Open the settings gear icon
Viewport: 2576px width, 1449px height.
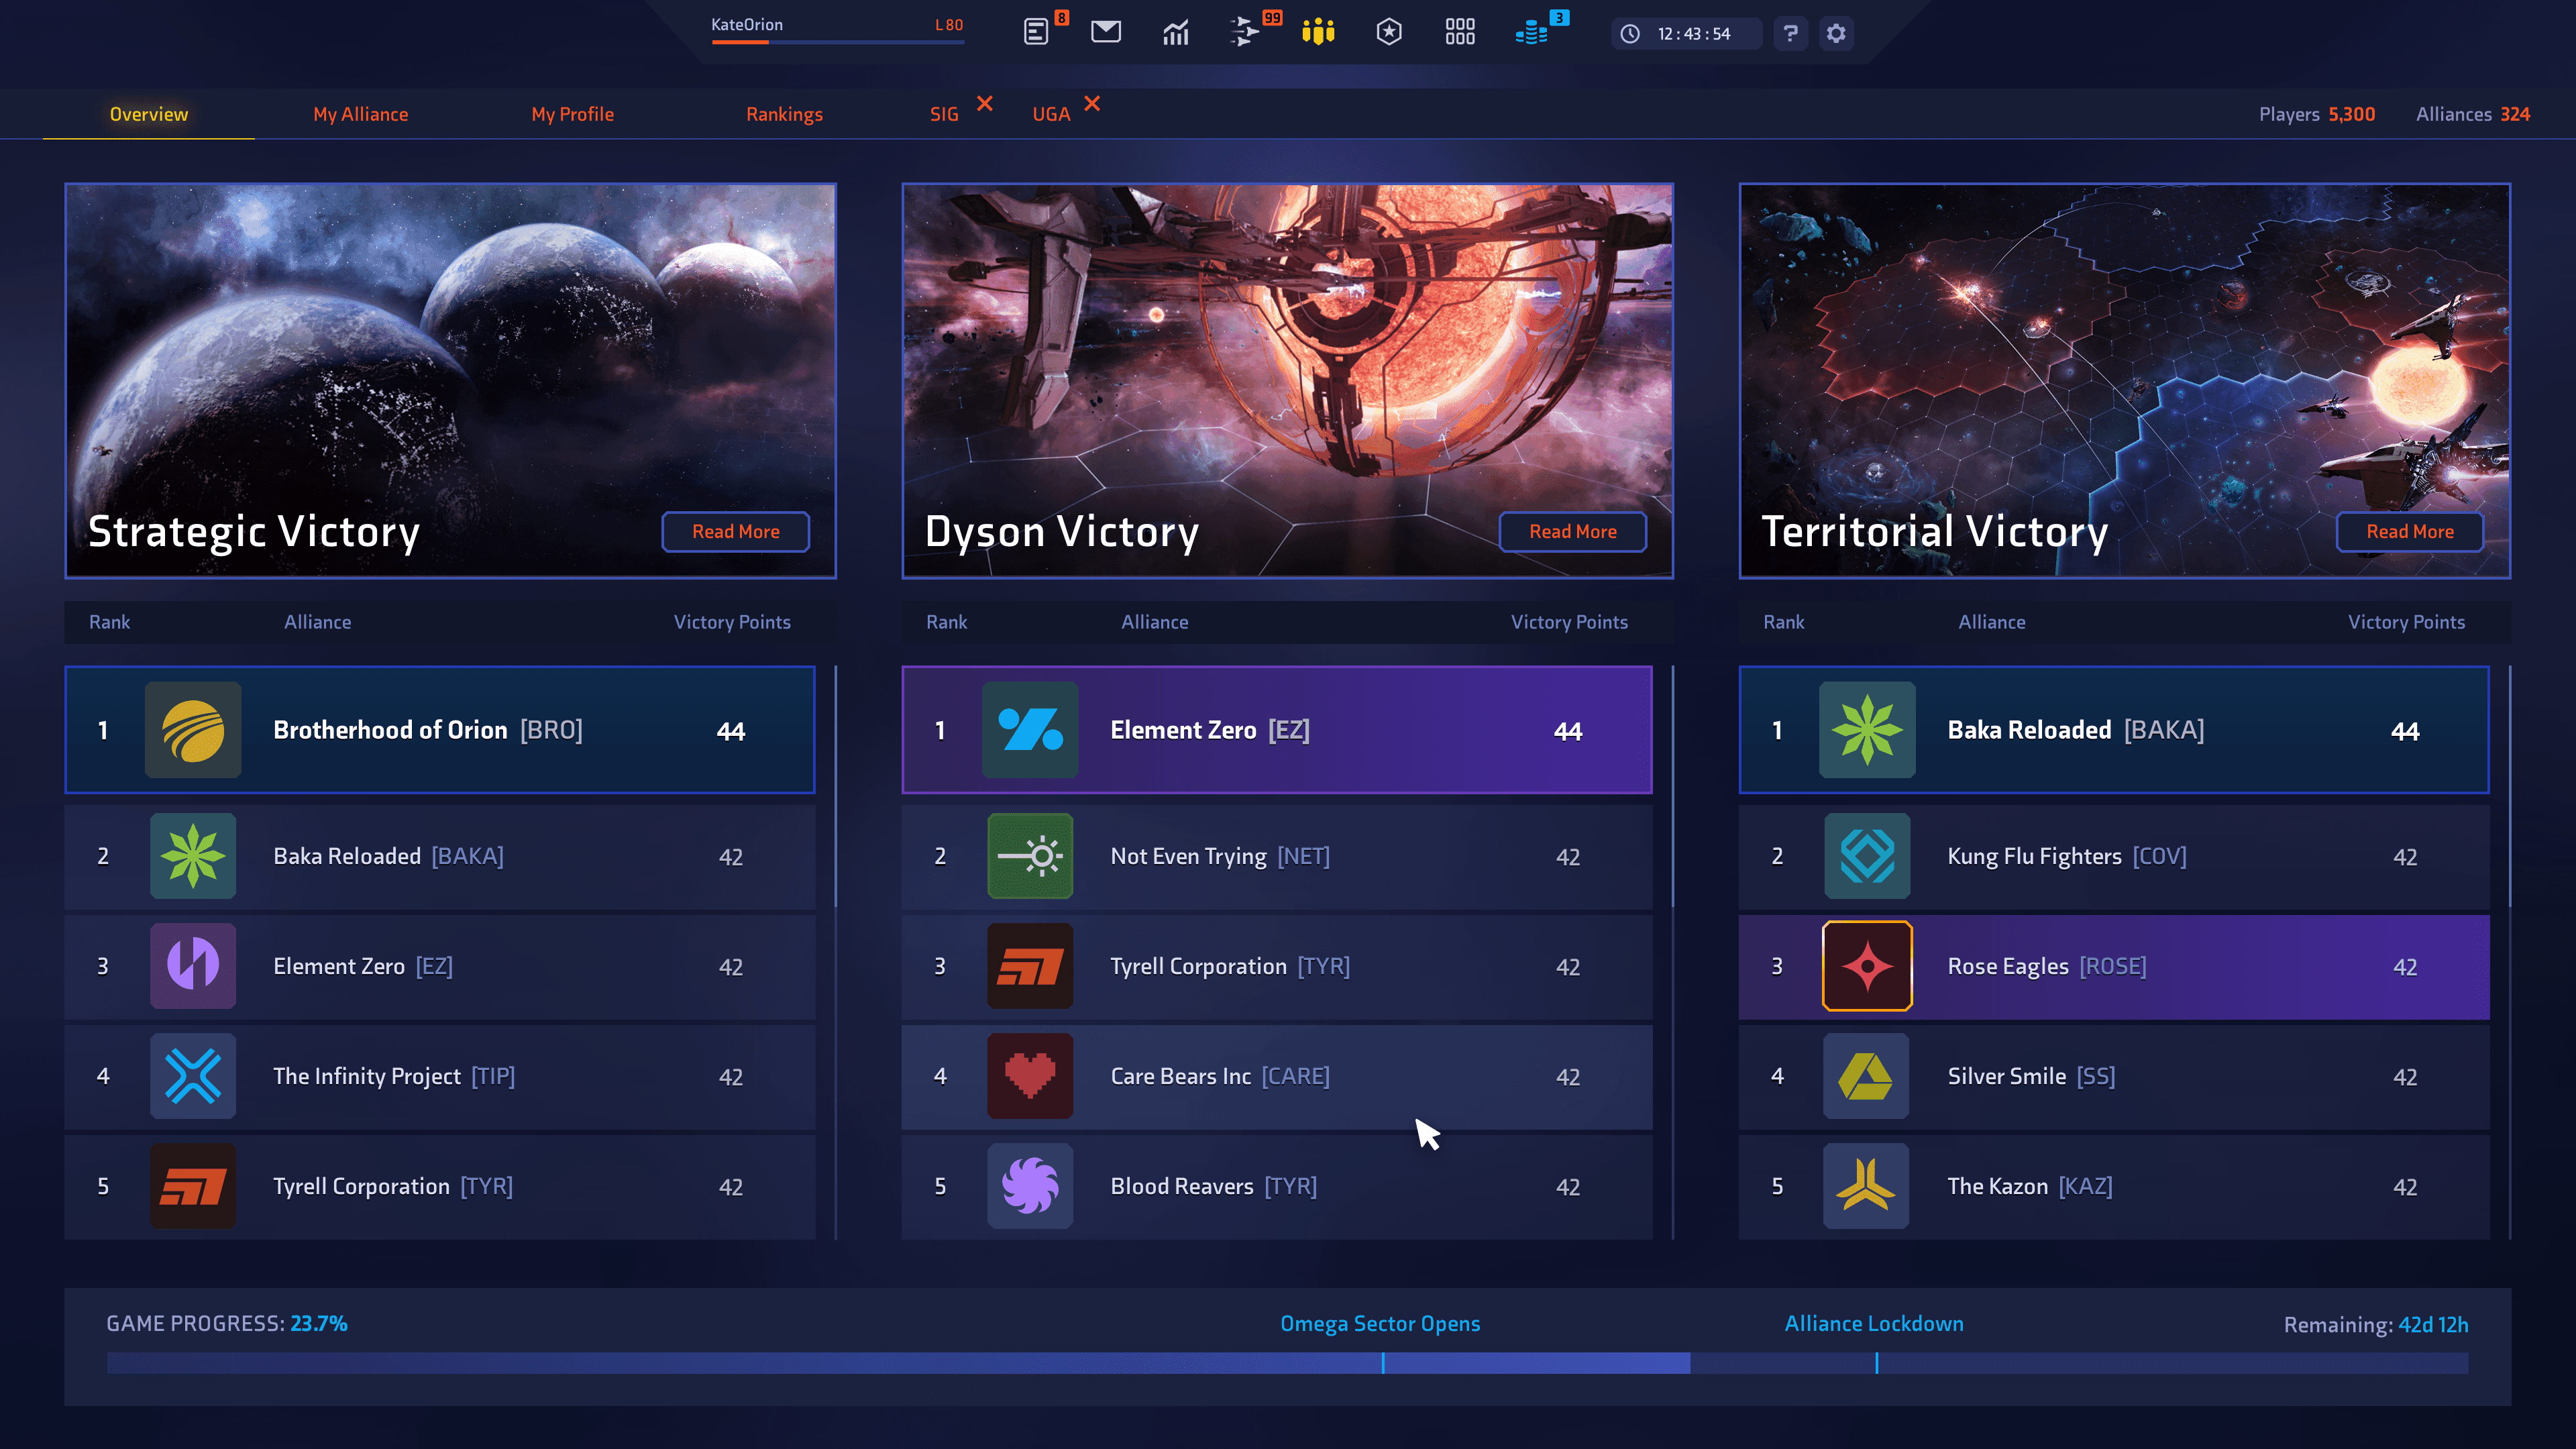click(1836, 33)
